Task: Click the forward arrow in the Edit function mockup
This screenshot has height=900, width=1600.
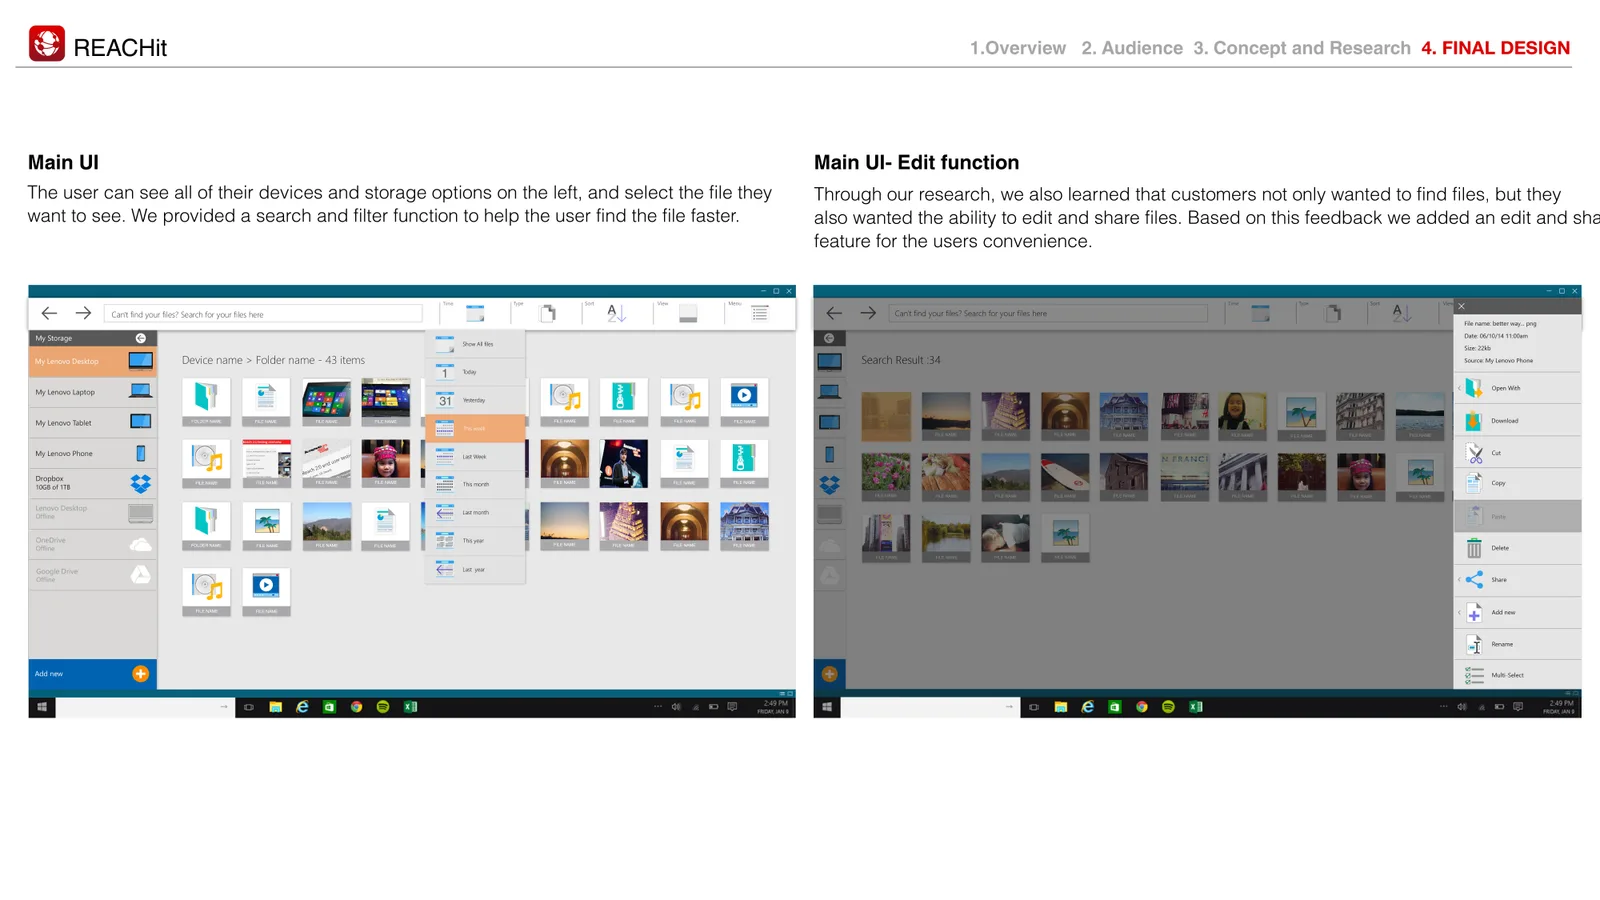Action: (x=868, y=313)
